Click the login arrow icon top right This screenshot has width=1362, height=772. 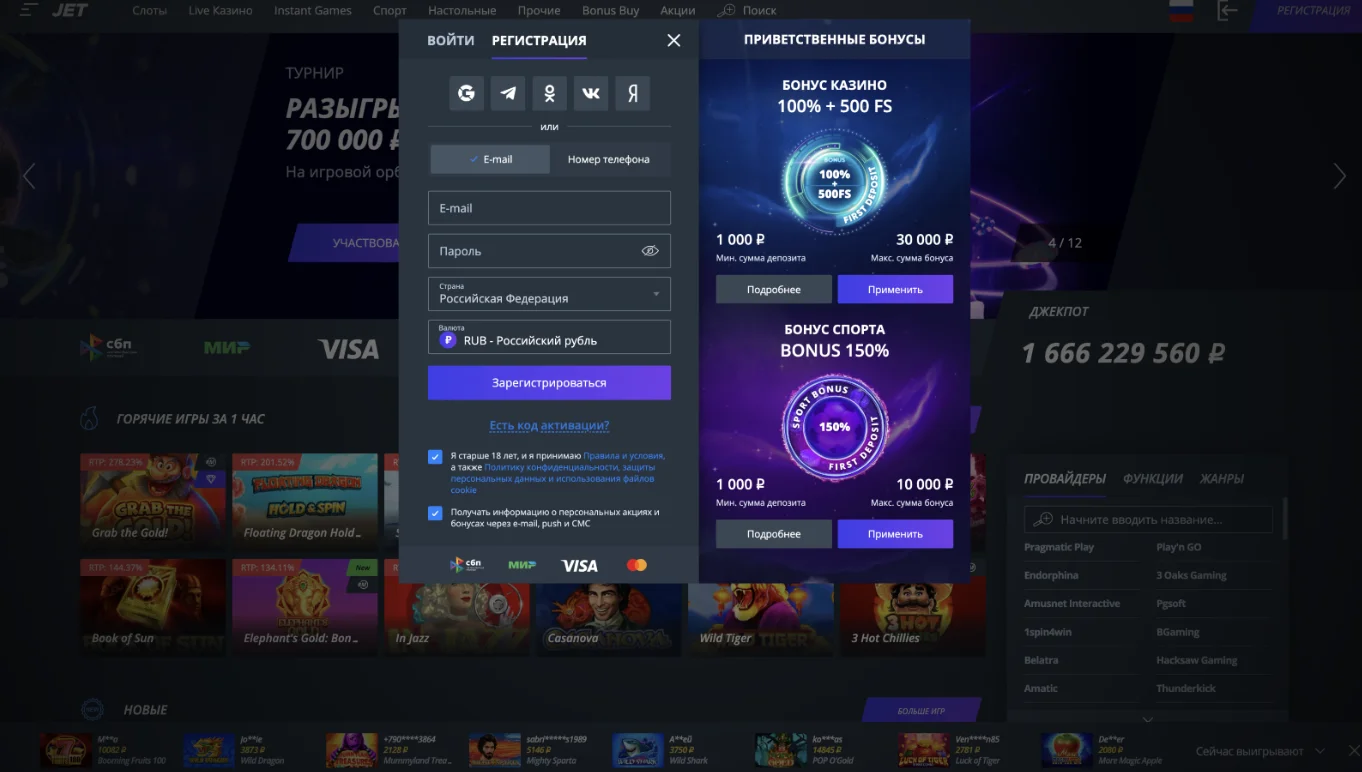pos(1228,10)
